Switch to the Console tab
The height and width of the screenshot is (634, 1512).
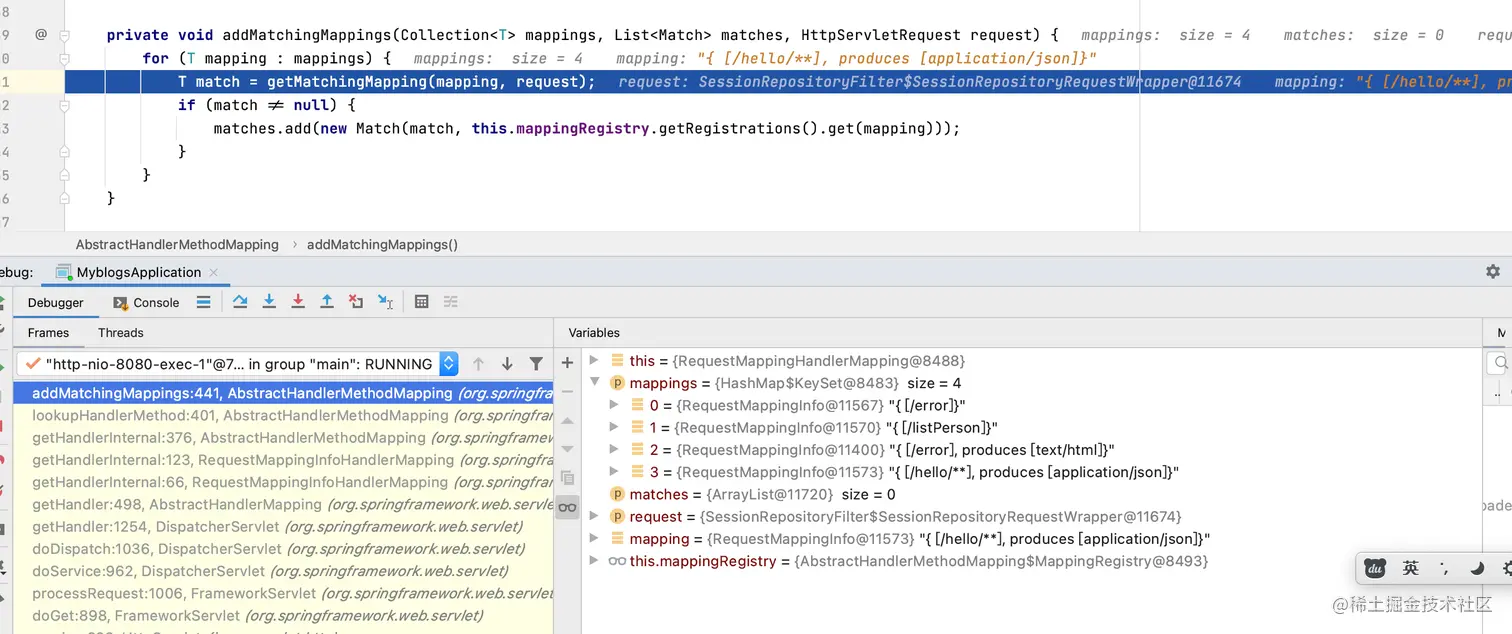coord(146,302)
